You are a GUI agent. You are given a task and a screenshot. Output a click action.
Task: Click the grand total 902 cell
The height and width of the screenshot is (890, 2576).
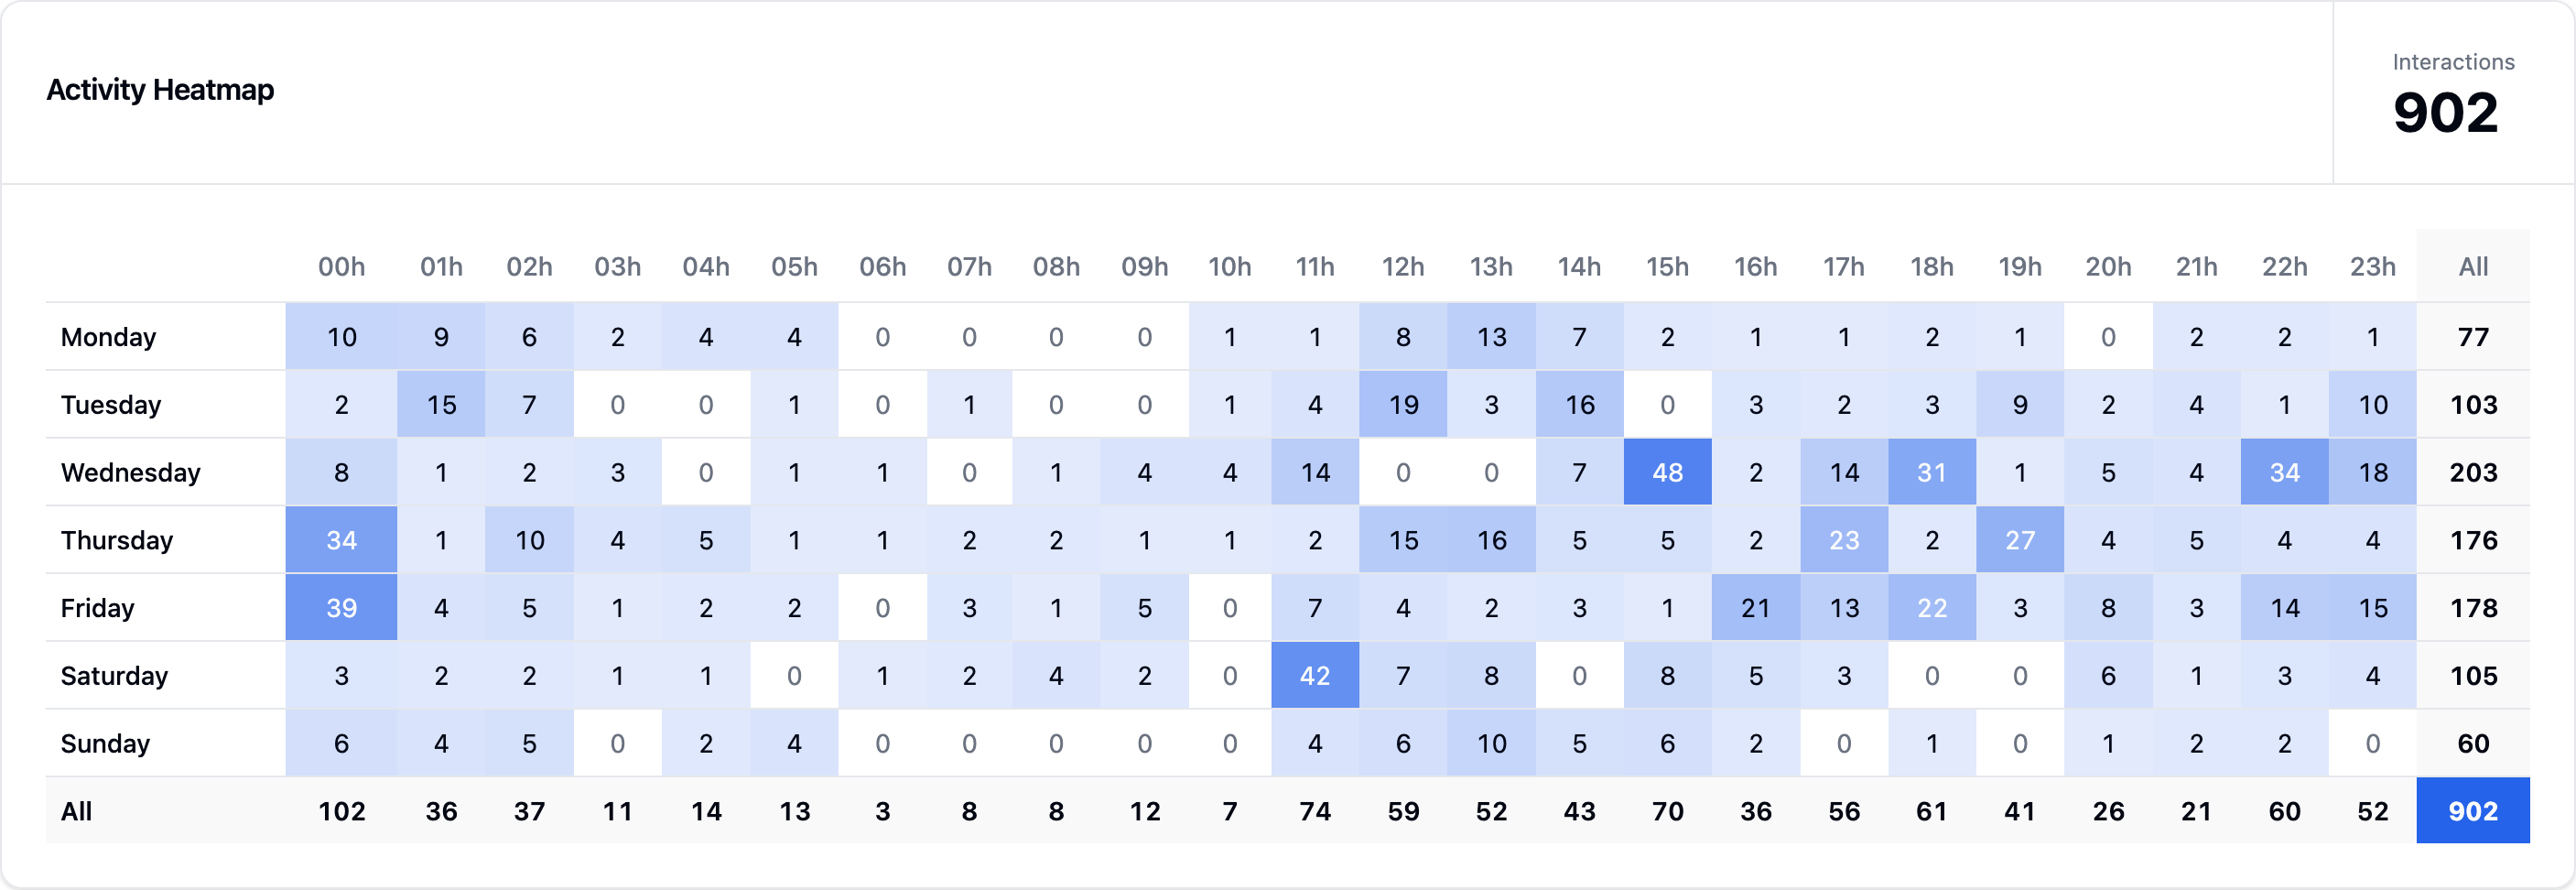click(x=2473, y=811)
